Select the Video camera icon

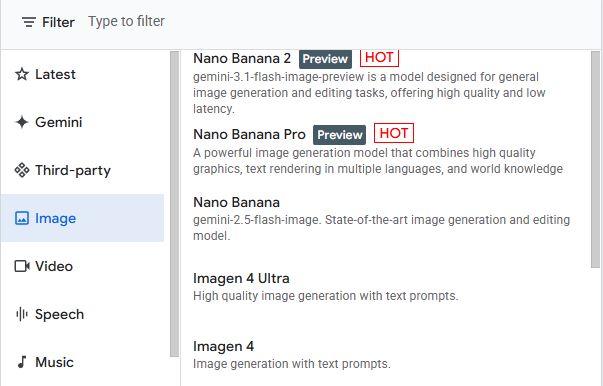[x=22, y=266]
